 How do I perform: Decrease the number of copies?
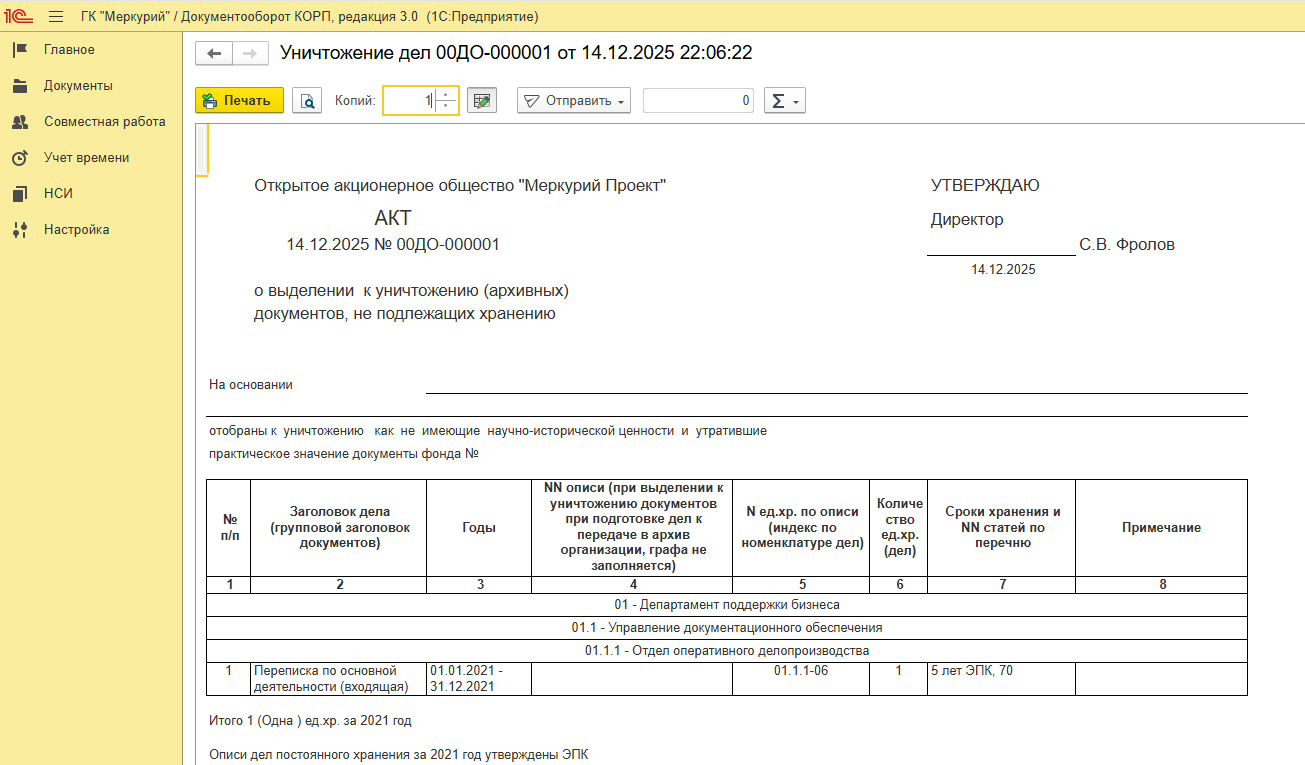[447, 106]
